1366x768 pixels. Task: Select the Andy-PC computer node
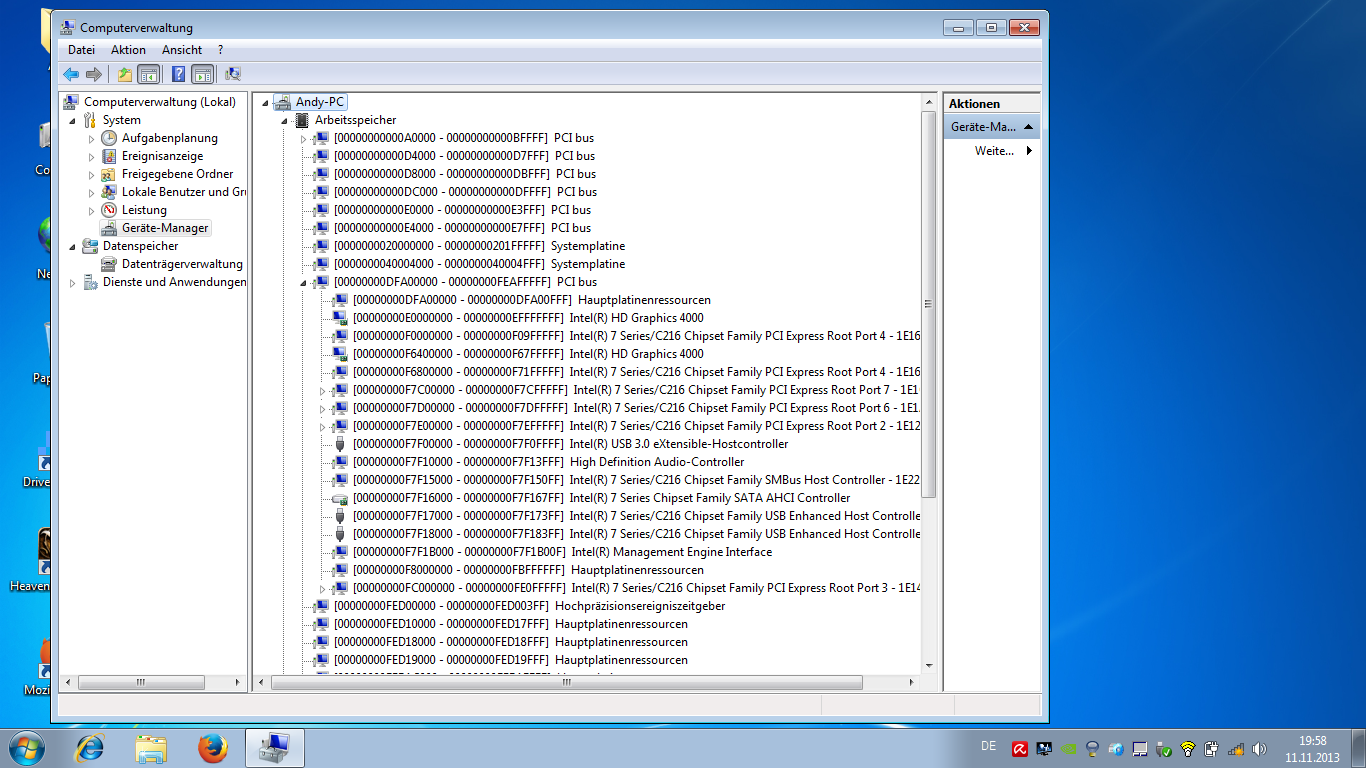click(319, 102)
